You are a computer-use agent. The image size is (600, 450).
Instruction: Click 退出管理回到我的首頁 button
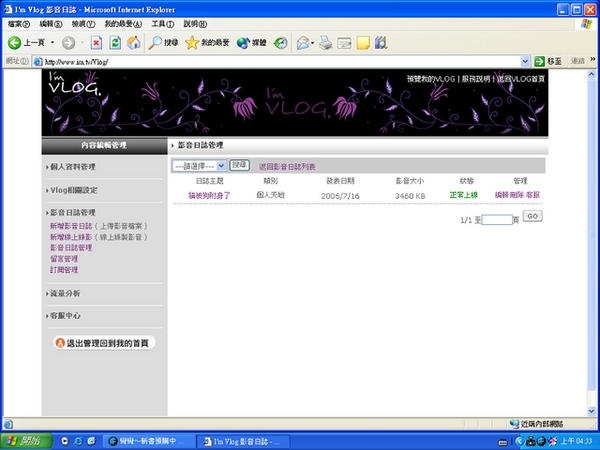(104, 343)
